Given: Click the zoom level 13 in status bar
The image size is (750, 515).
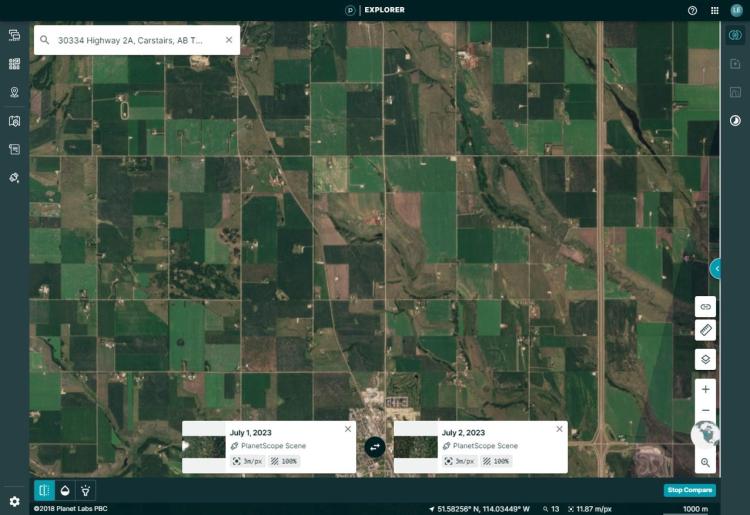Looking at the screenshot, I should pyautogui.click(x=551, y=509).
